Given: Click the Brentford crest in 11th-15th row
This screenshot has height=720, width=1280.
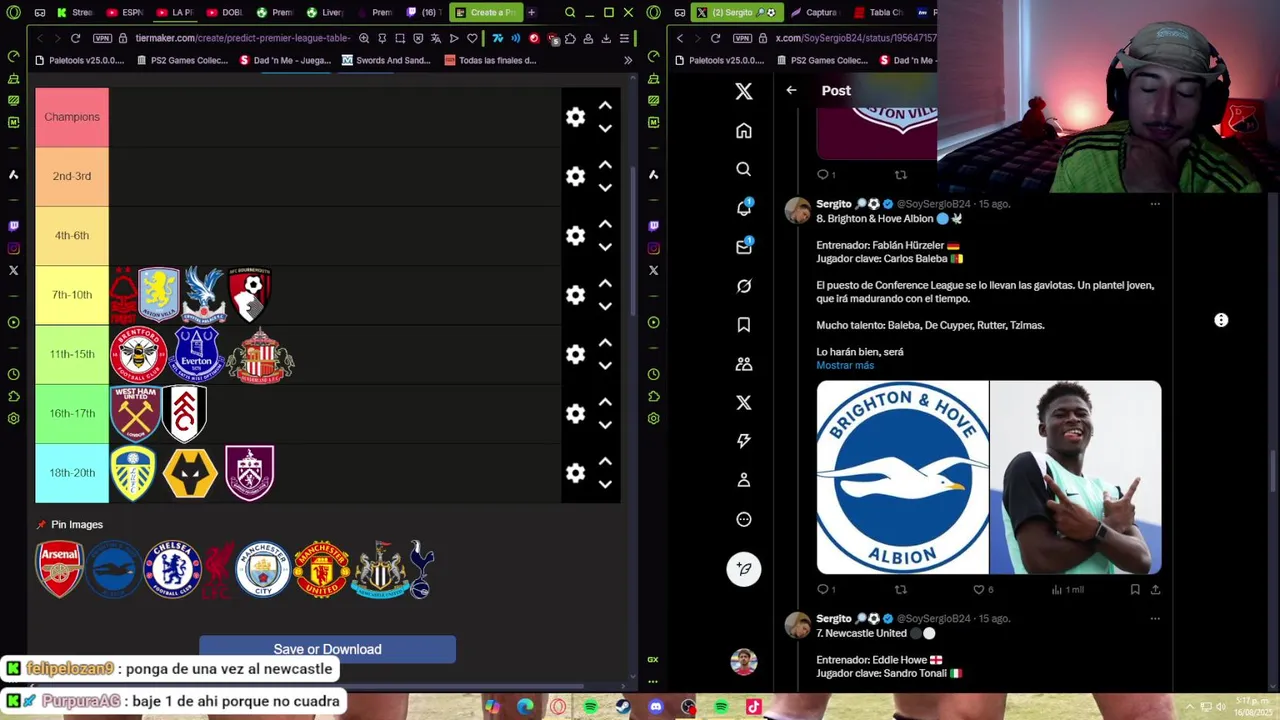Looking at the screenshot, I should pyautogui.click(x=138, y=355).
